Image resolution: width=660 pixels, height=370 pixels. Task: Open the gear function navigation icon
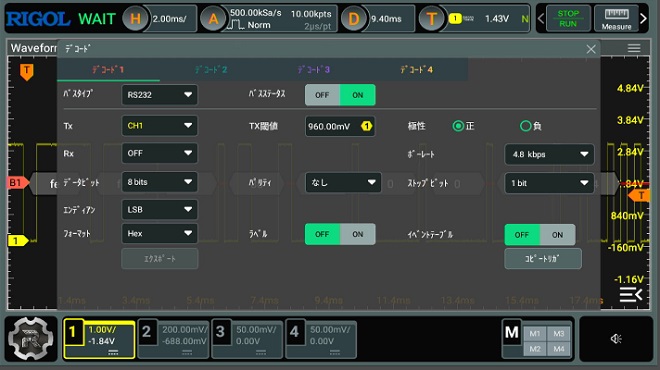31,339
